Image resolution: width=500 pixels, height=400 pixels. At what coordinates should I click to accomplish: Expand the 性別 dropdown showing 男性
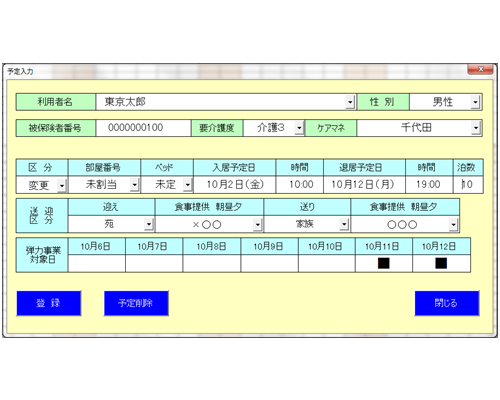475,102
